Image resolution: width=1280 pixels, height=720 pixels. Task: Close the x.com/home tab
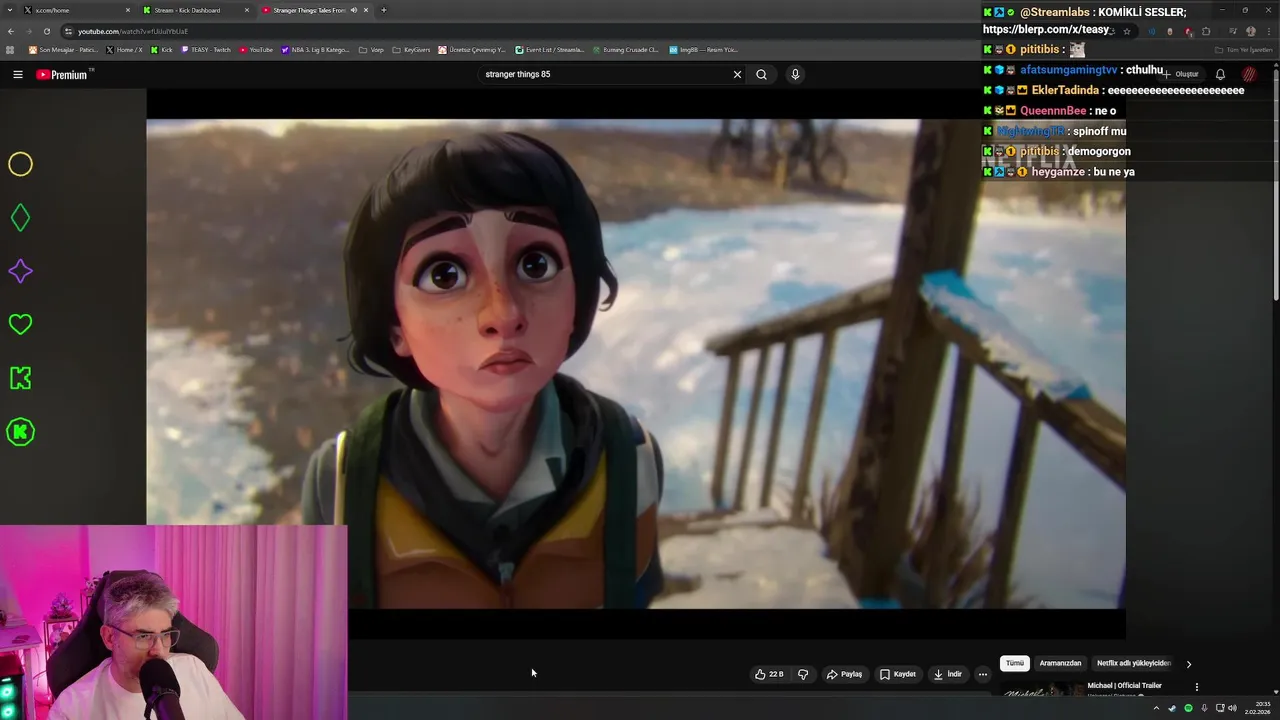tap(128, 10)
